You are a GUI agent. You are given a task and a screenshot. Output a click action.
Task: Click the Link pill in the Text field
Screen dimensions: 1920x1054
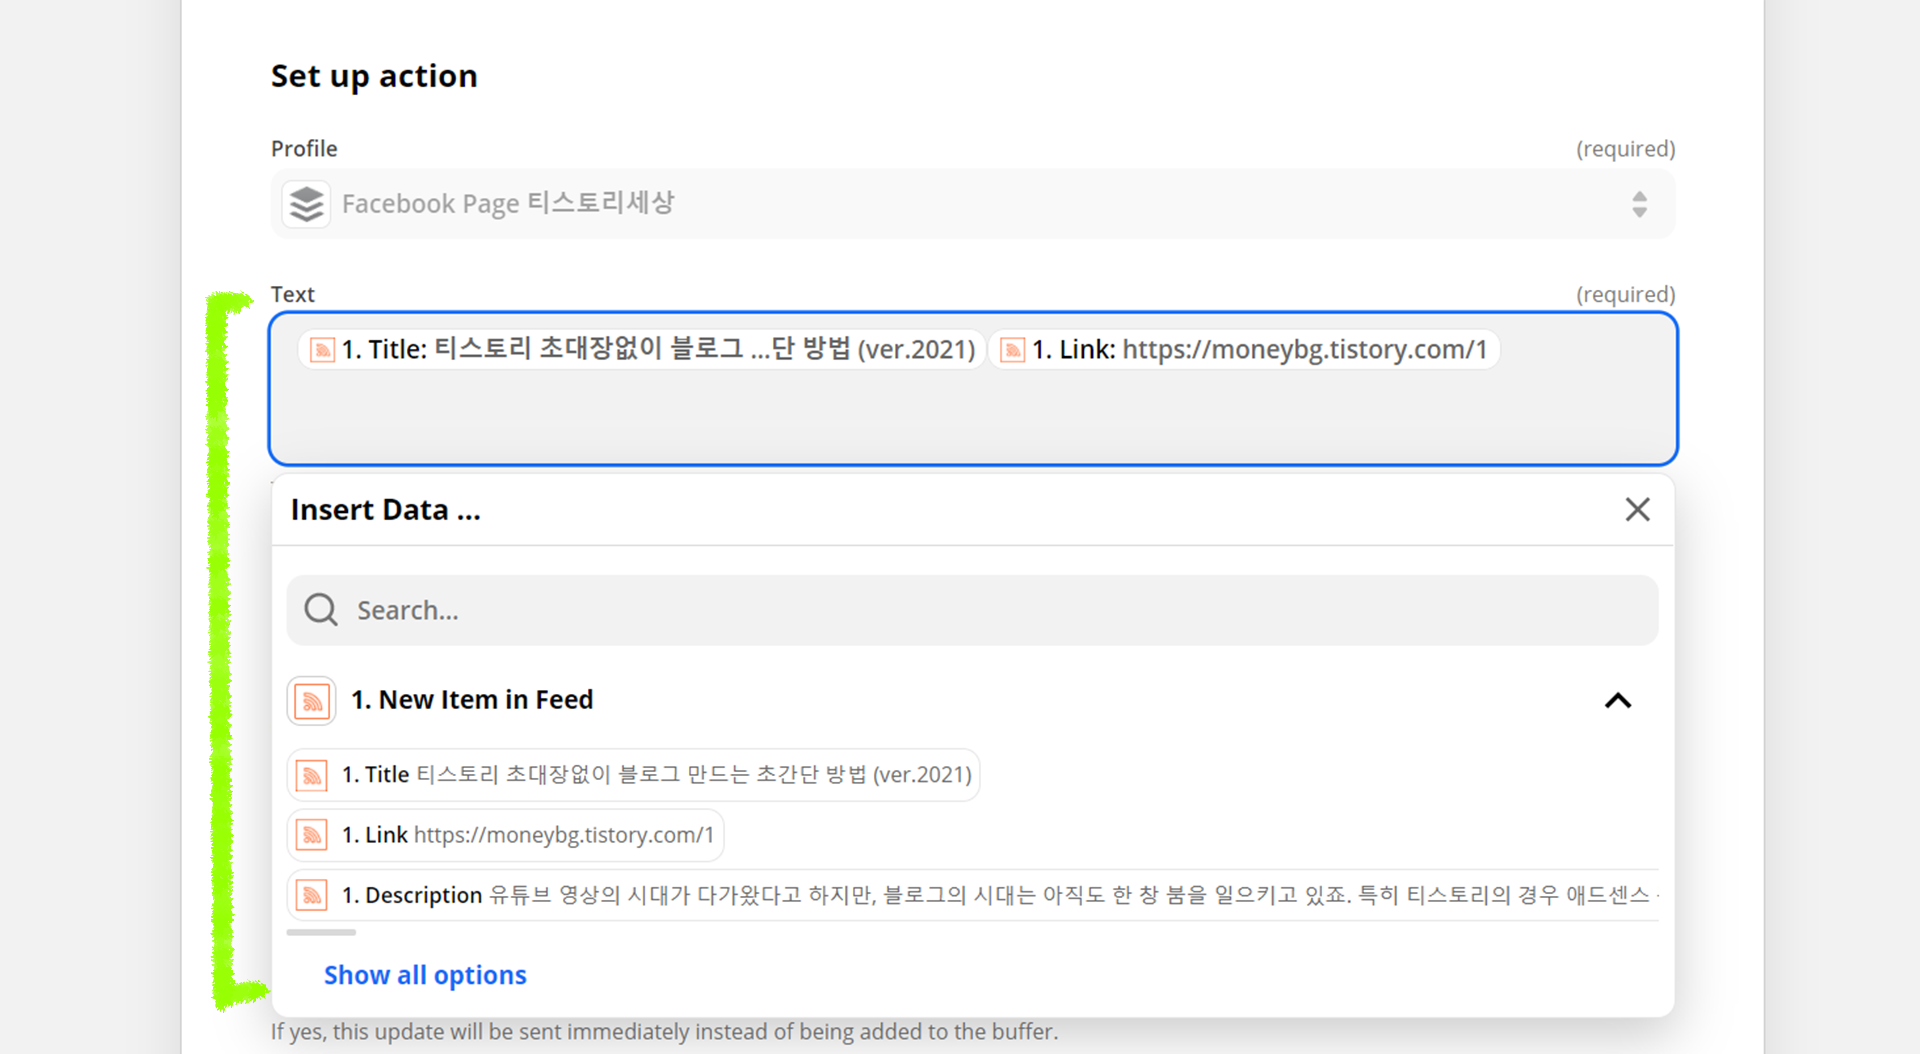click(1244, 349)
